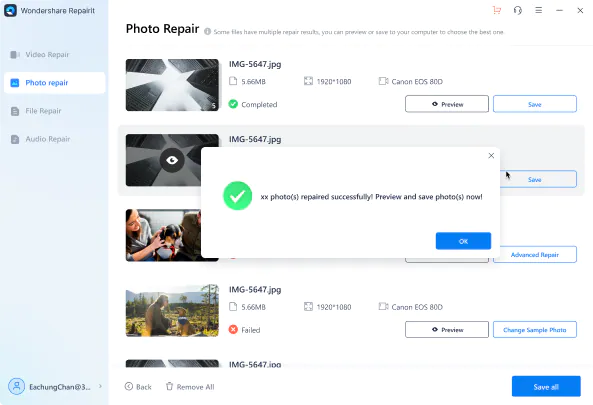Click the first row file size icon
Screen dimensions: 593x405
click(x=233, y=81)
